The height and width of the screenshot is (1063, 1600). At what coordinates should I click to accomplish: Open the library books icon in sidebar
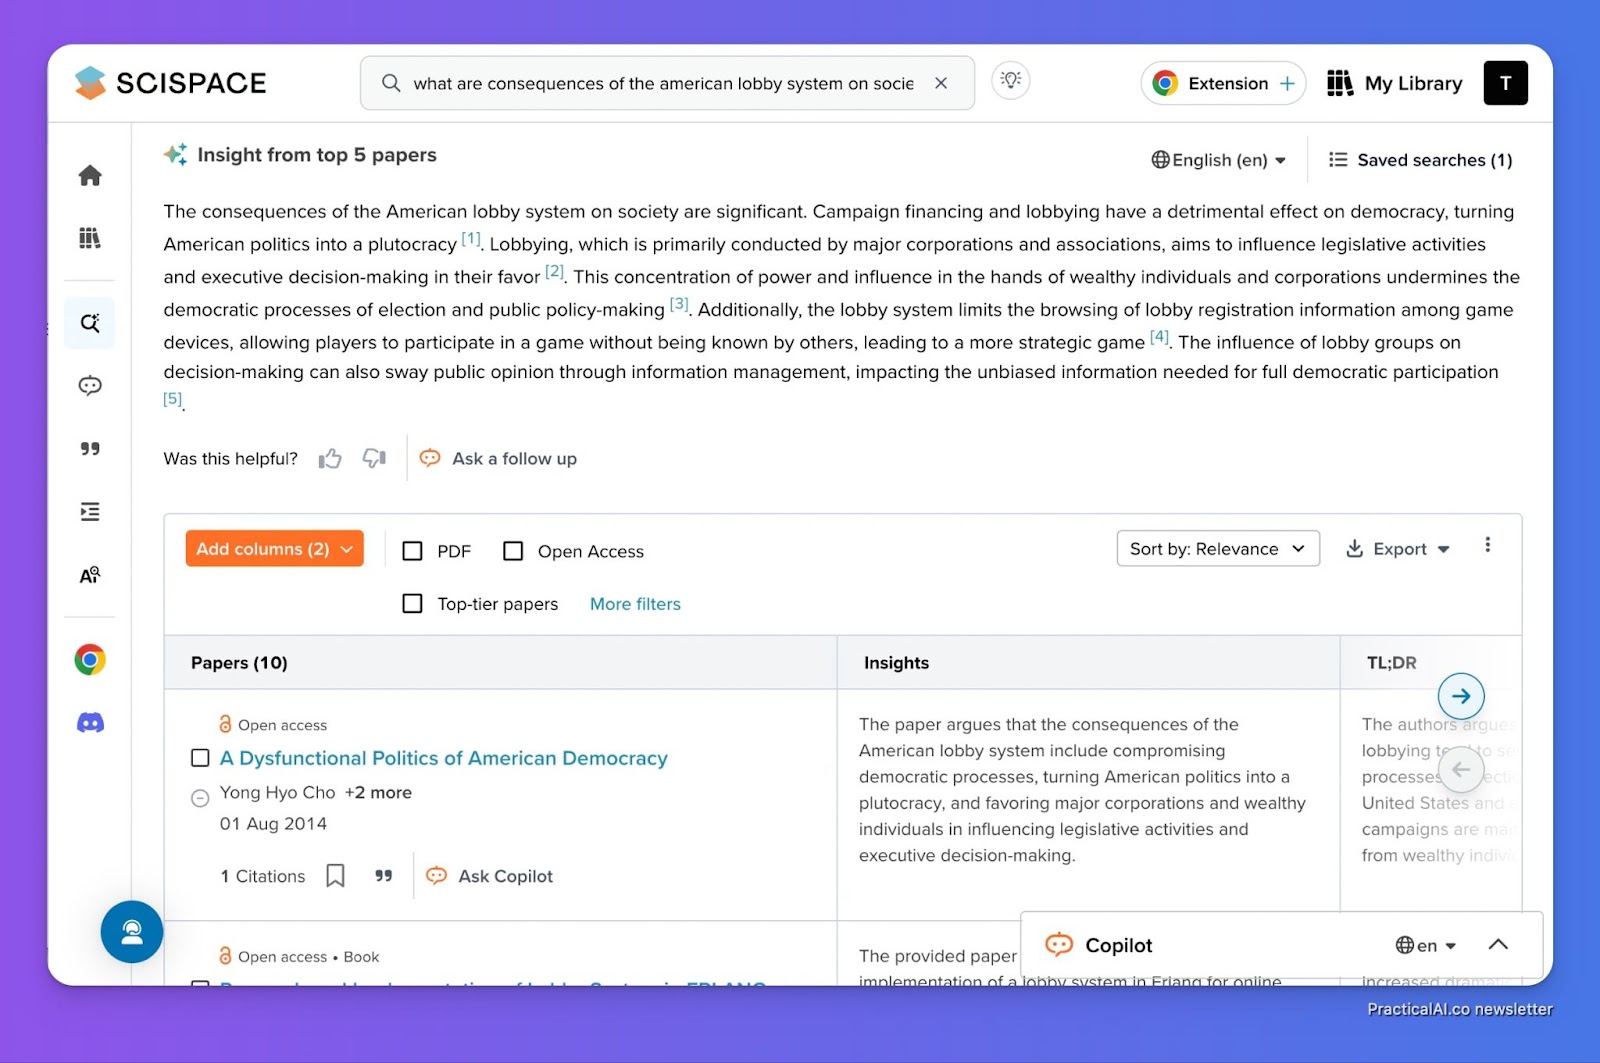pos(90,238)
